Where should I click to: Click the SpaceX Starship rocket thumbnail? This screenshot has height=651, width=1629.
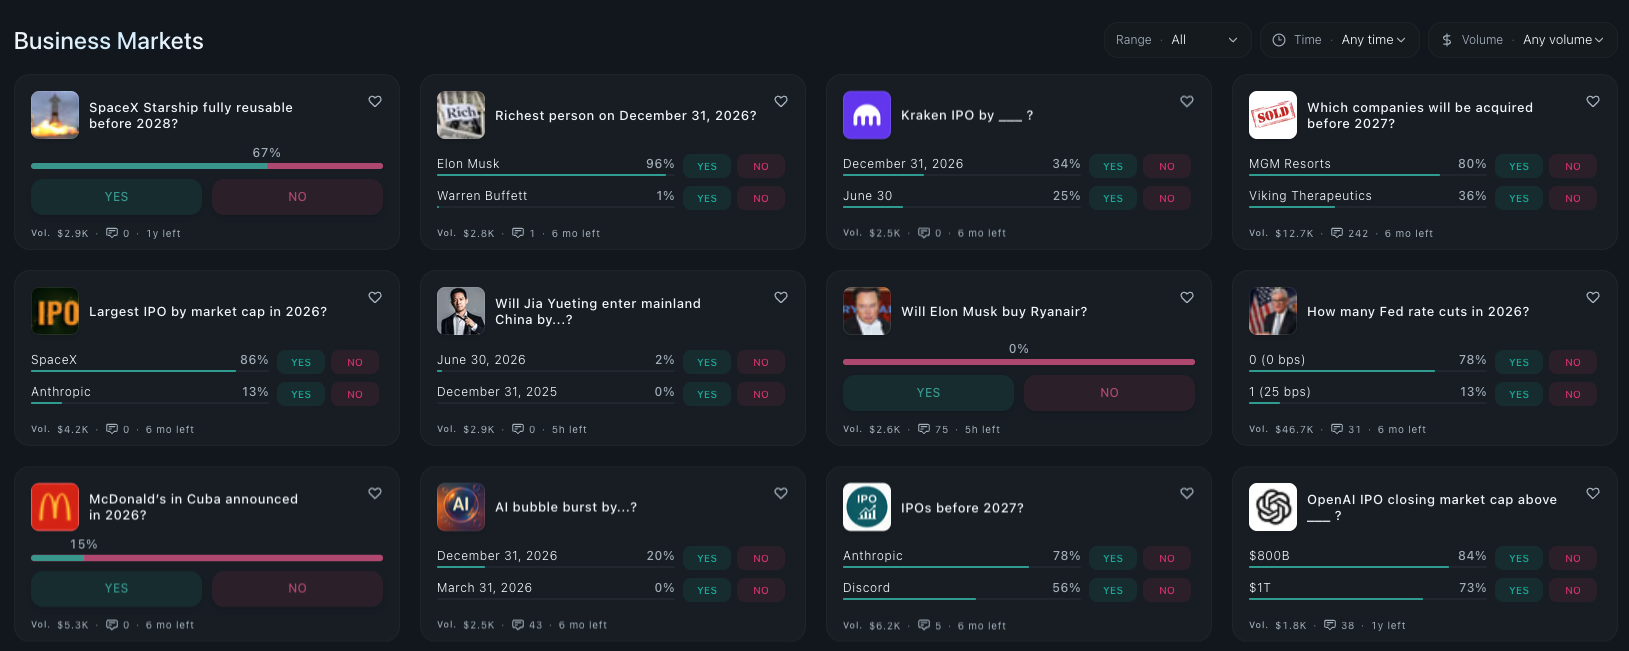pyautogui.click(x=55, y=115)
